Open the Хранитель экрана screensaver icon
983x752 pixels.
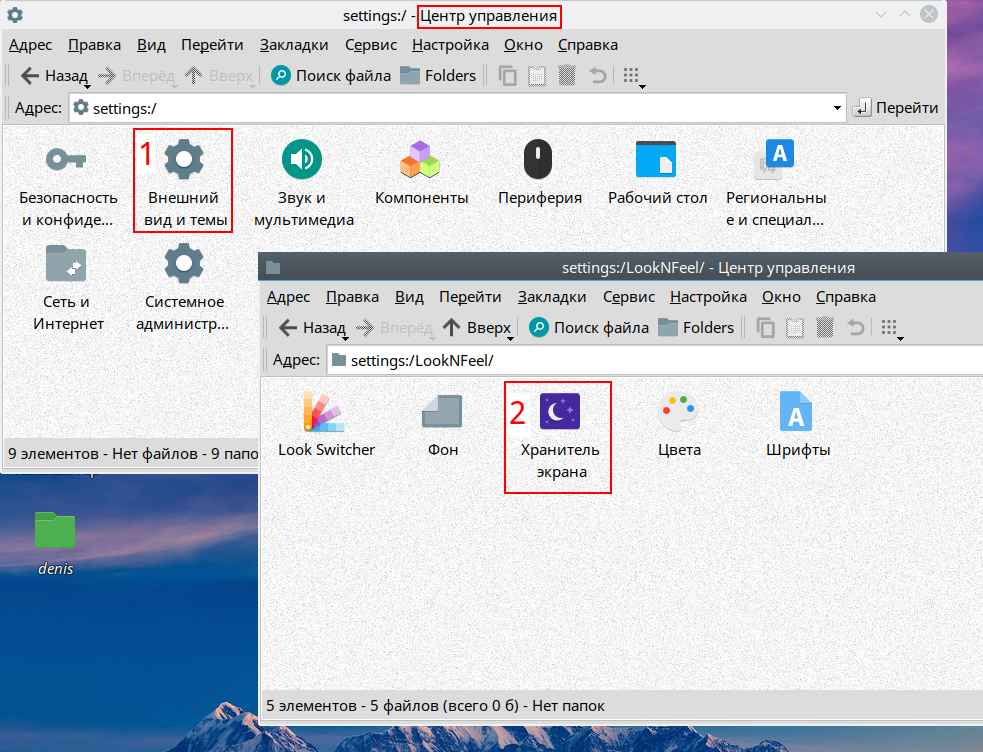[559, 411]
